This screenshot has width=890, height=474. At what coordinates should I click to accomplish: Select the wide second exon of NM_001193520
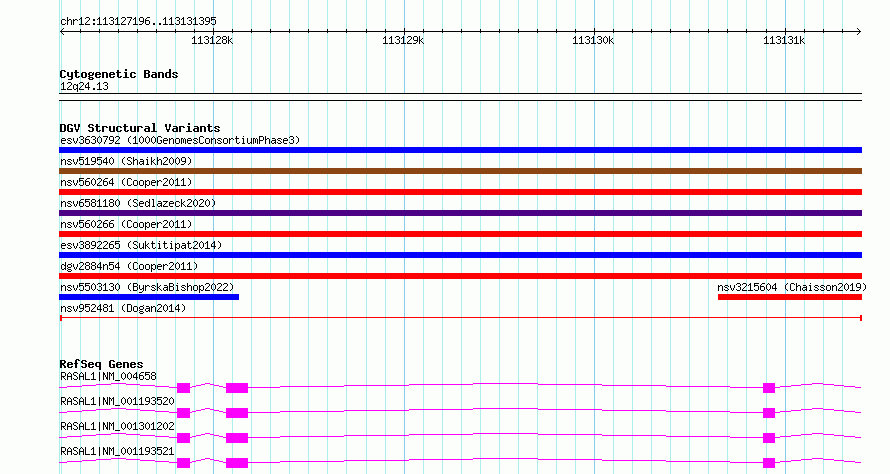pos(237,413)
